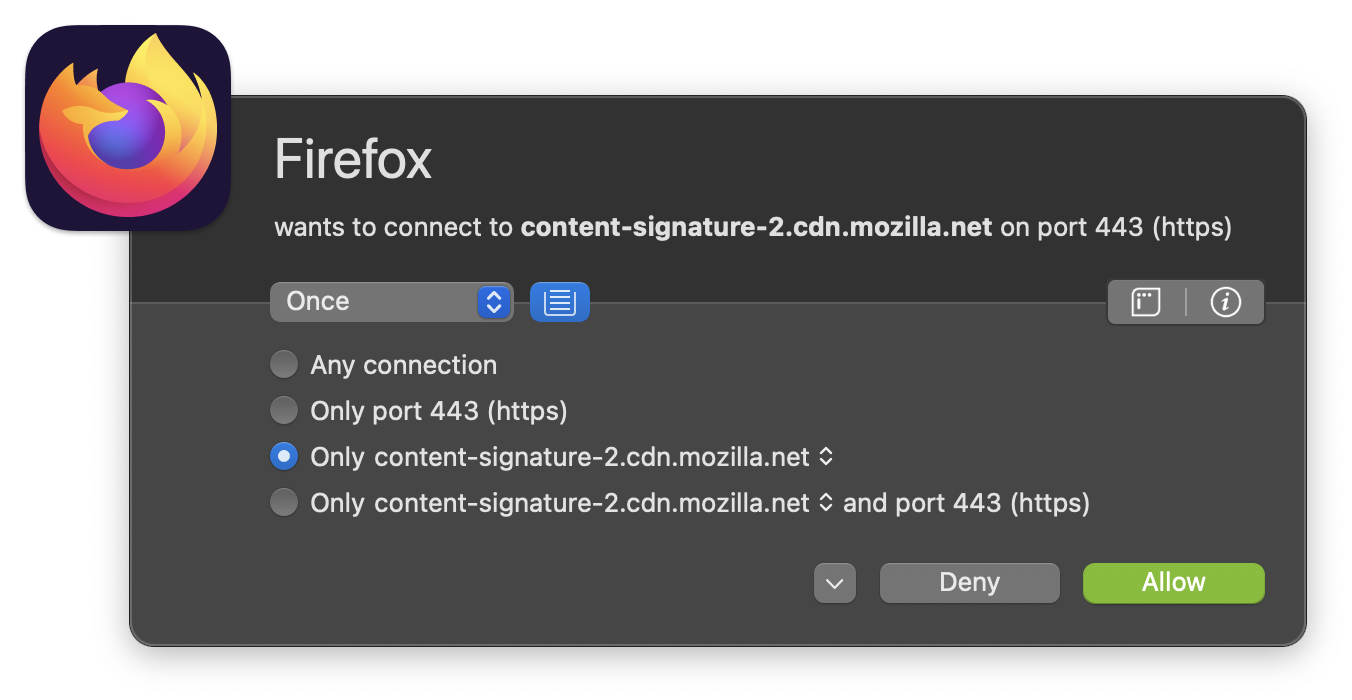Click the "wants to connect to" text
This screenshot has width=1352, height=700.
(394, 228)
